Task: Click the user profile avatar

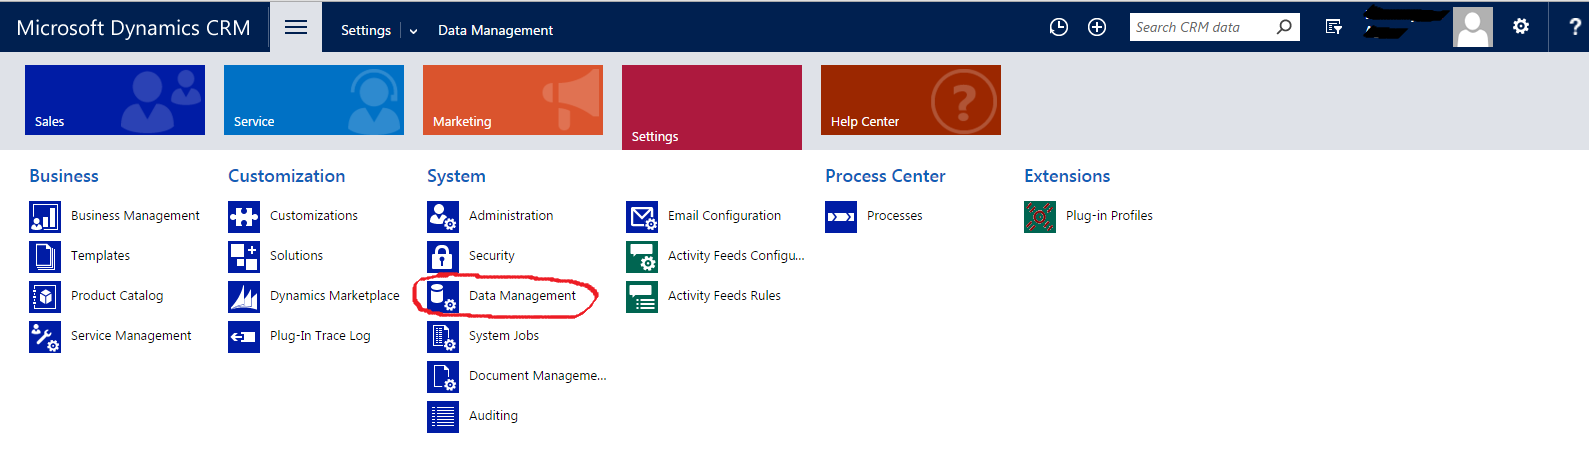Action: pyautogui.click(x=1473, y=27)
